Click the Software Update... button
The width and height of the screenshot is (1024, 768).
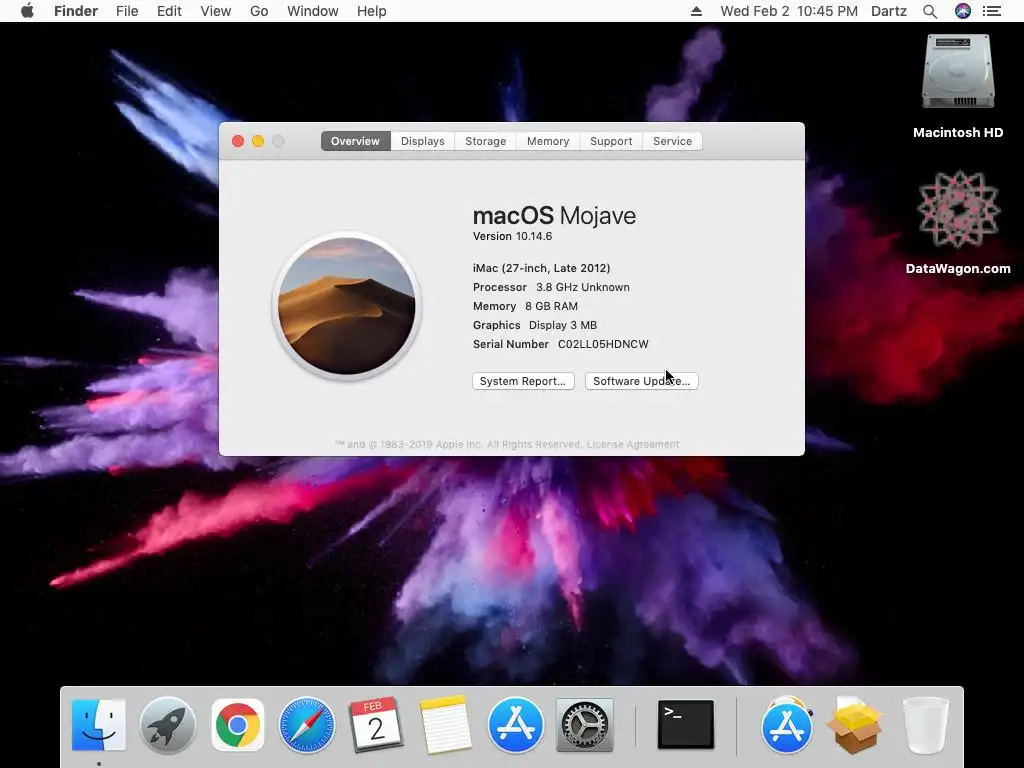(641, 381)
